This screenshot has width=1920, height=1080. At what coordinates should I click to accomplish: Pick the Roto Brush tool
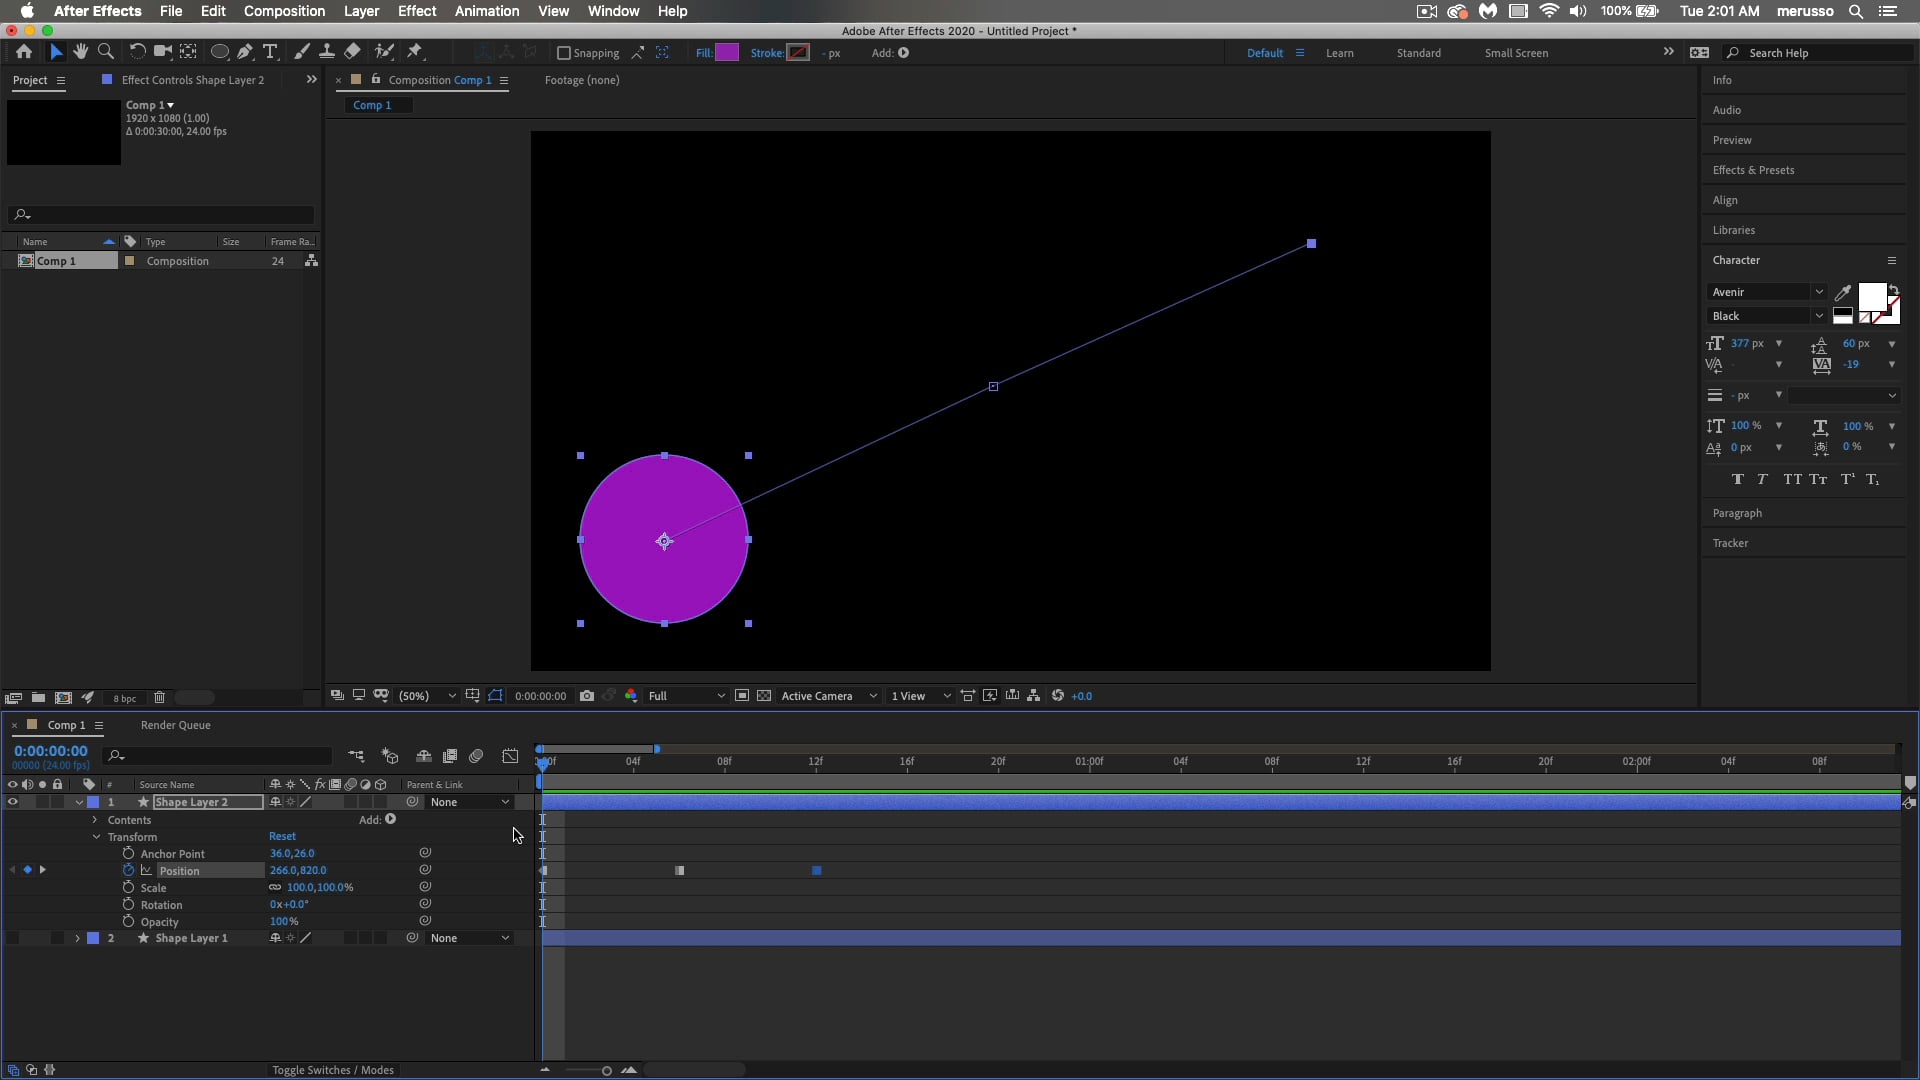click(386, 51)
